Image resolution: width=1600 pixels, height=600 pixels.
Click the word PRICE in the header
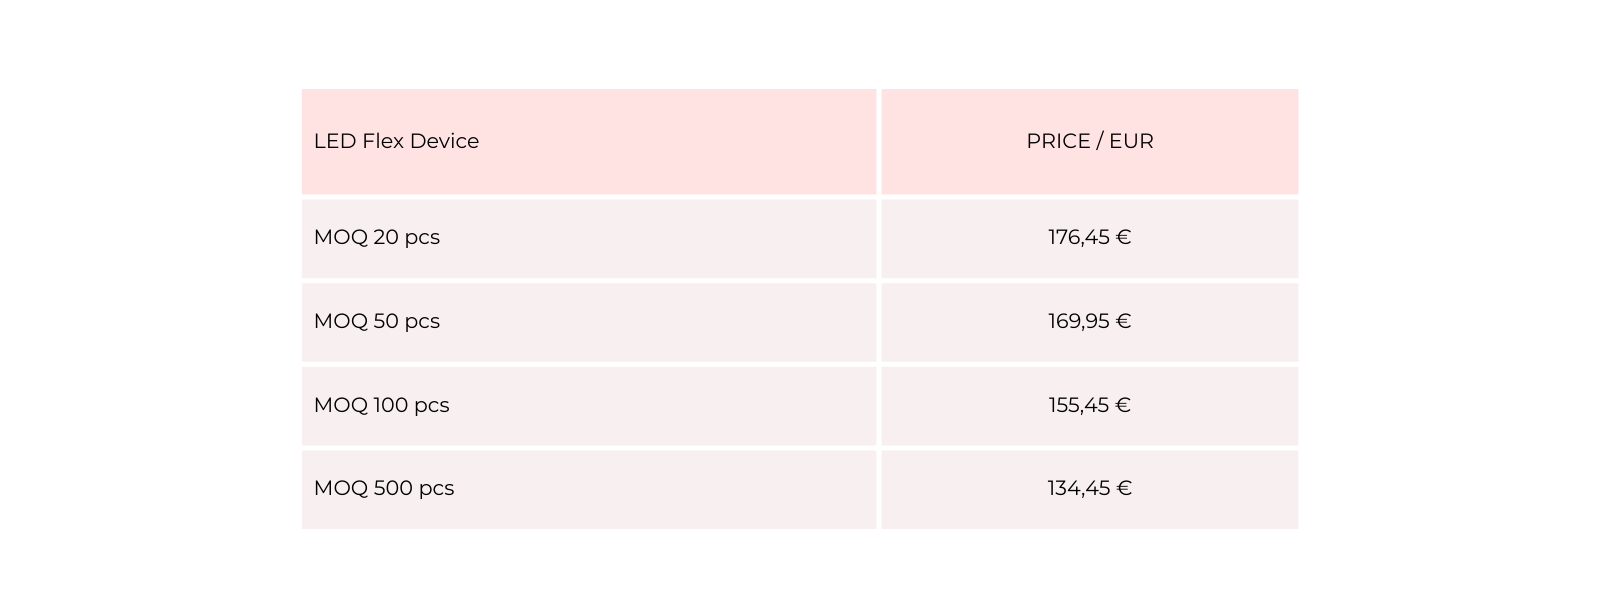click(x=1058, y=141)
